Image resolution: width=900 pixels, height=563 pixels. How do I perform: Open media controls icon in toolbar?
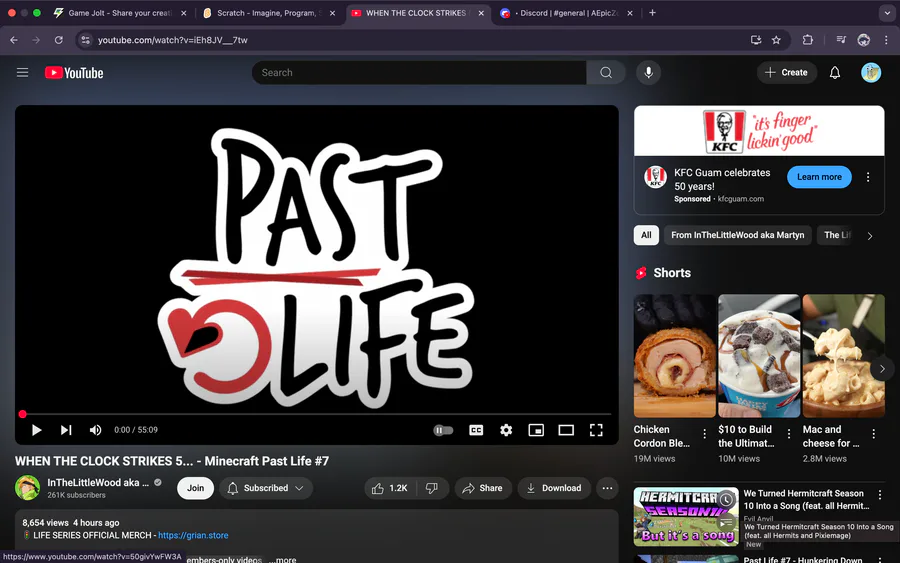coord(841,40)
